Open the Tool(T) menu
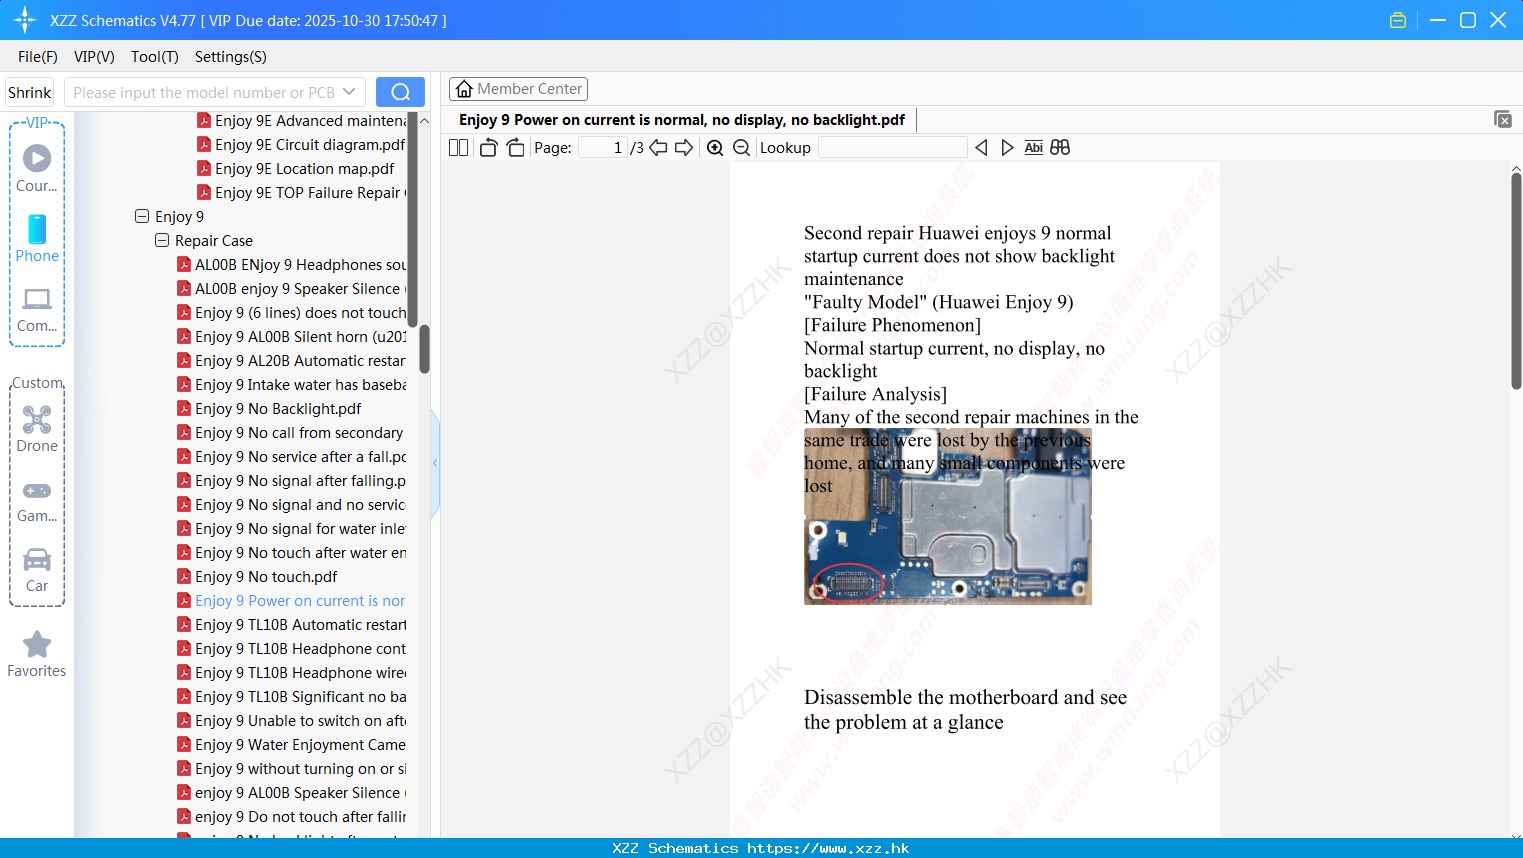1523x858 pixels. click(155, 57)
